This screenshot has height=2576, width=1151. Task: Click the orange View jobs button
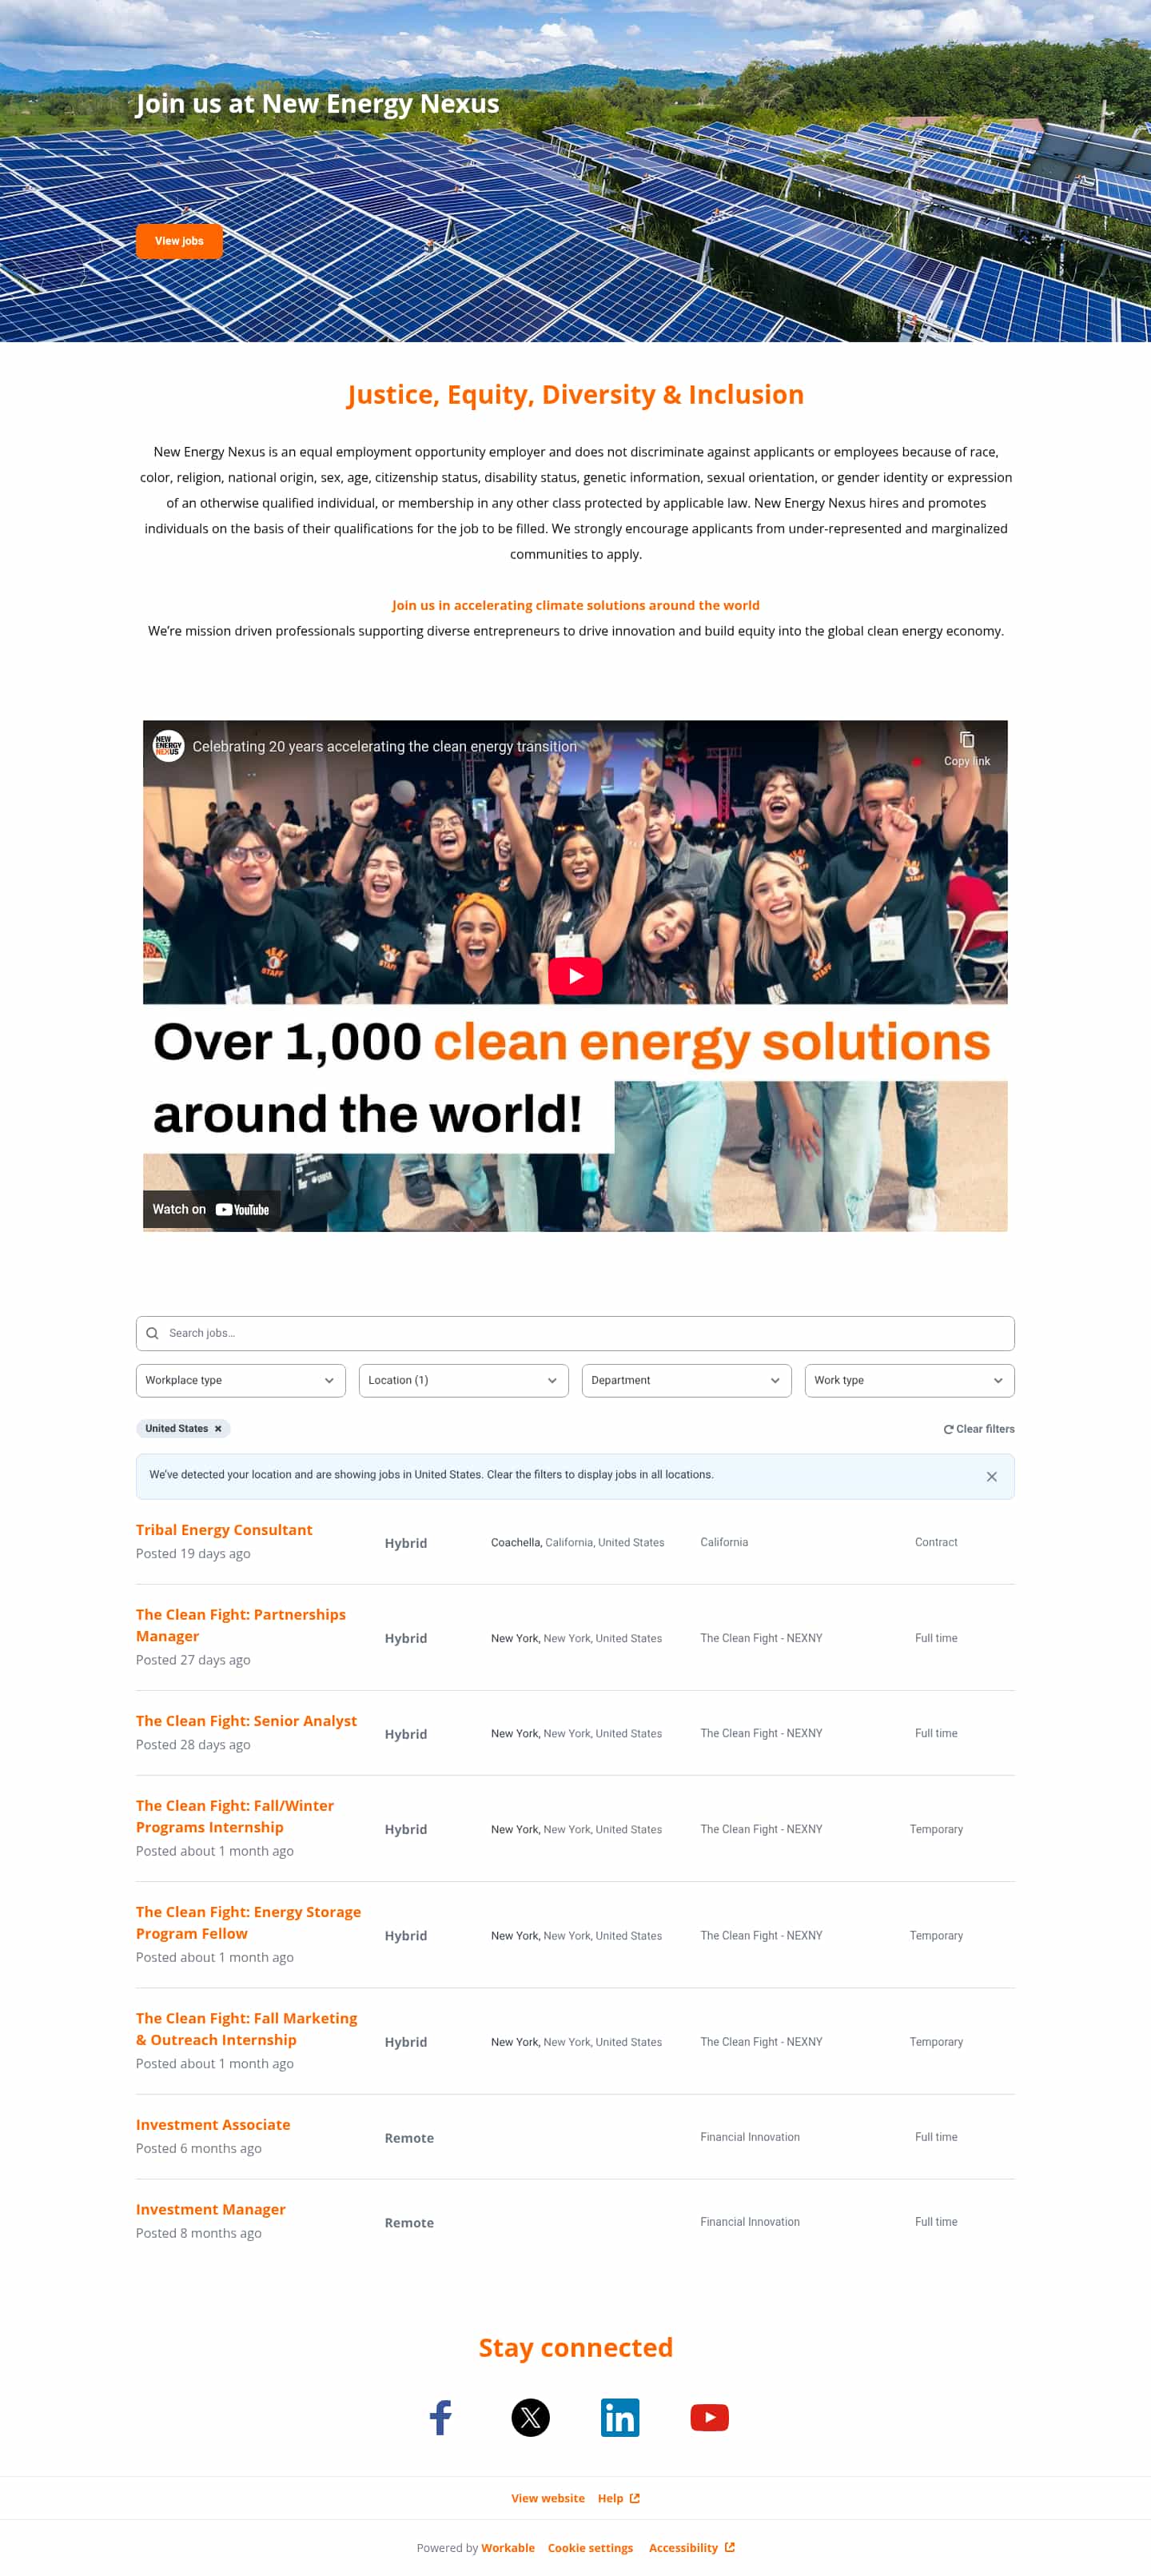(179, 241)
